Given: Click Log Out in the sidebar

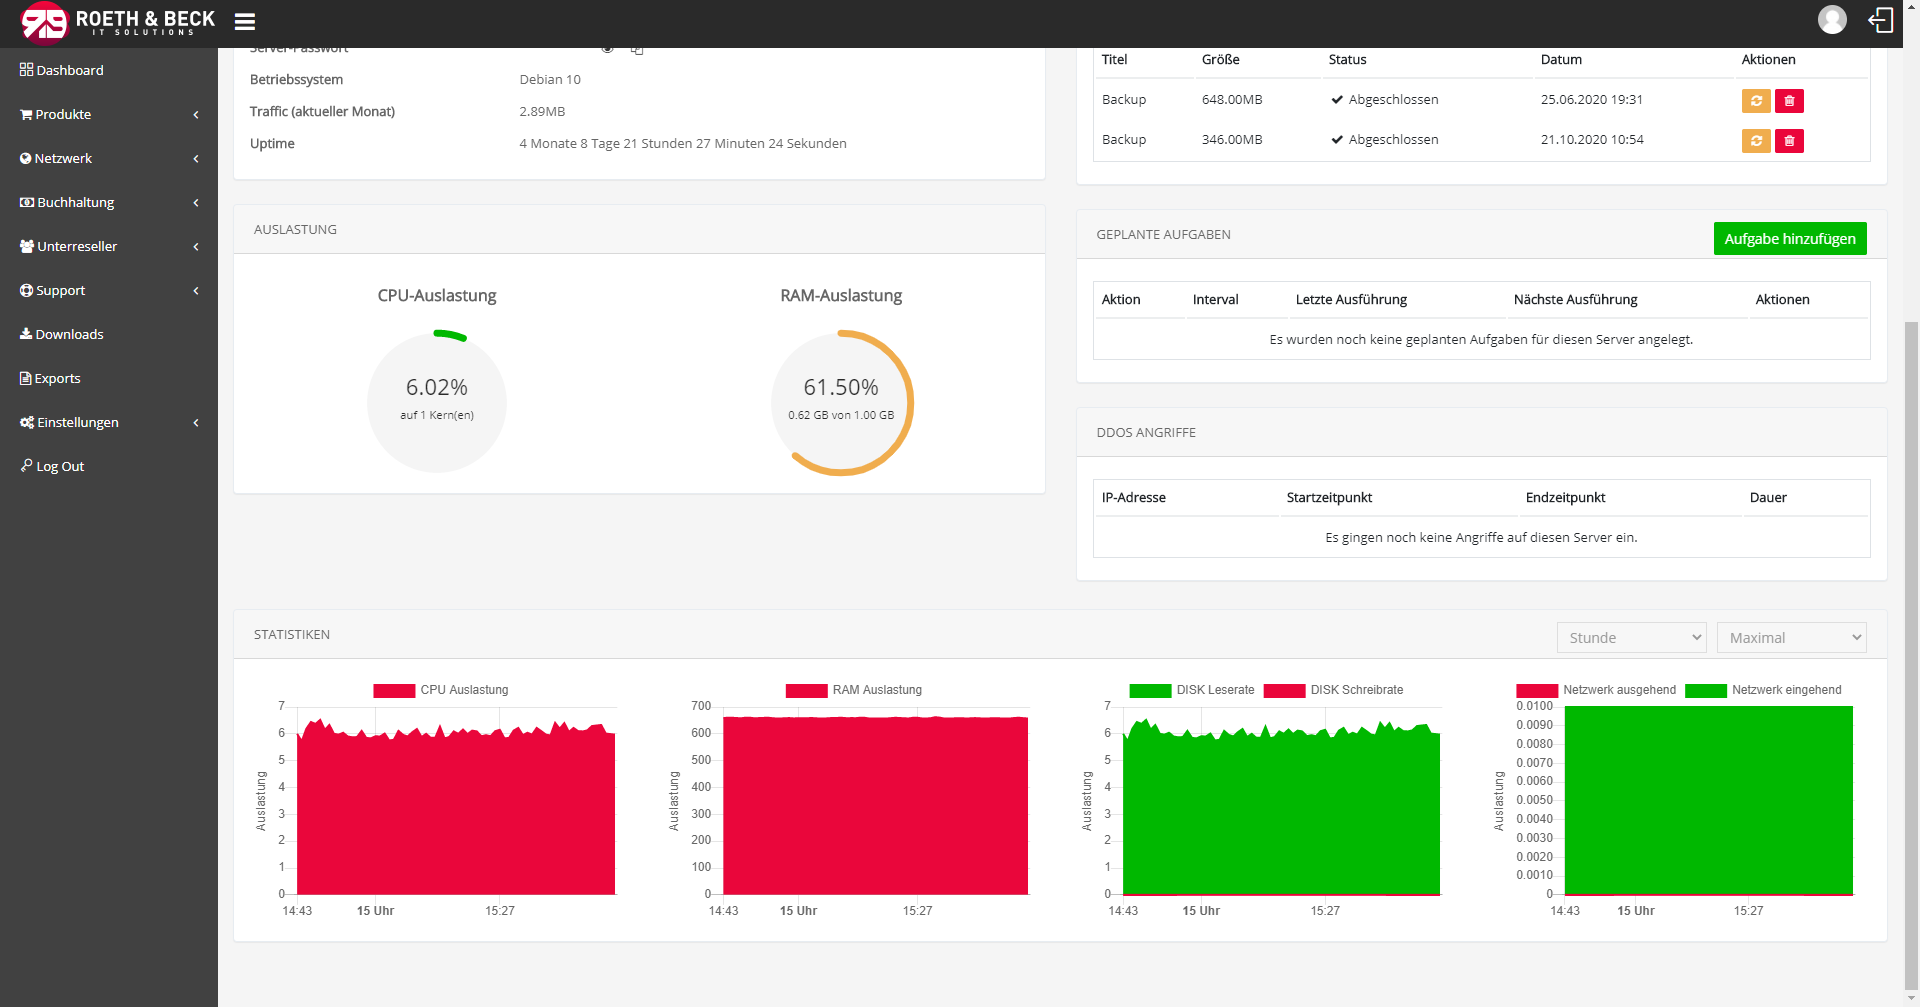Looking at the screenshot, I should coord(60,466).
